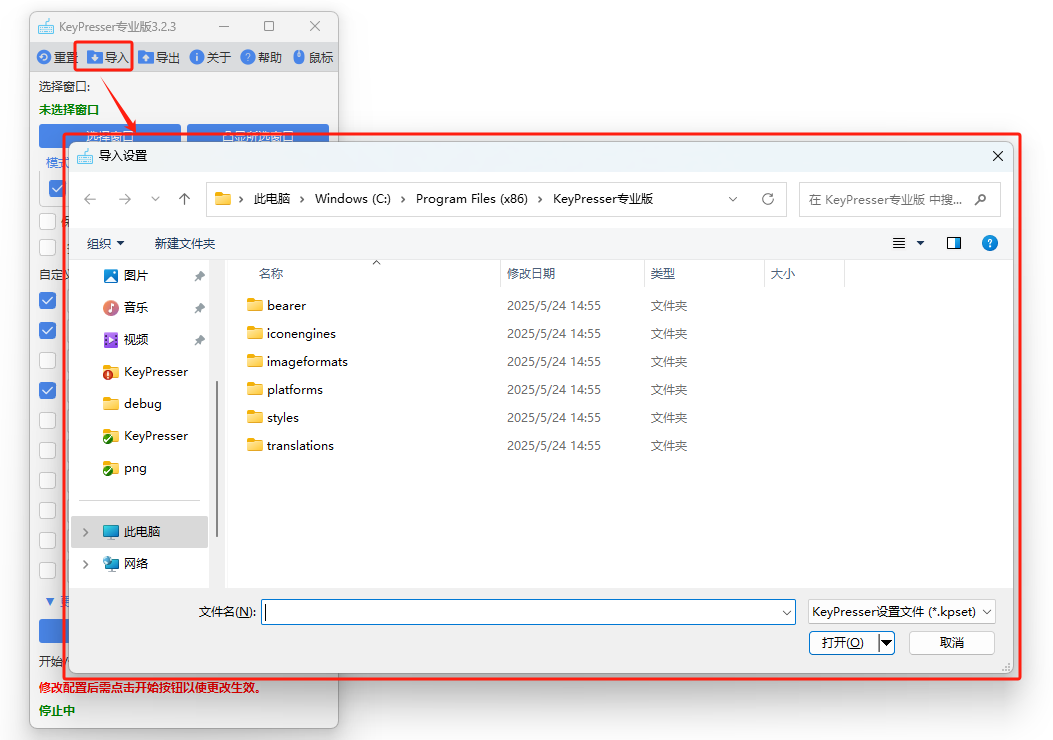Open the 关于 about item
This screenshot has height=740, width=1053.
pos(210,58)
